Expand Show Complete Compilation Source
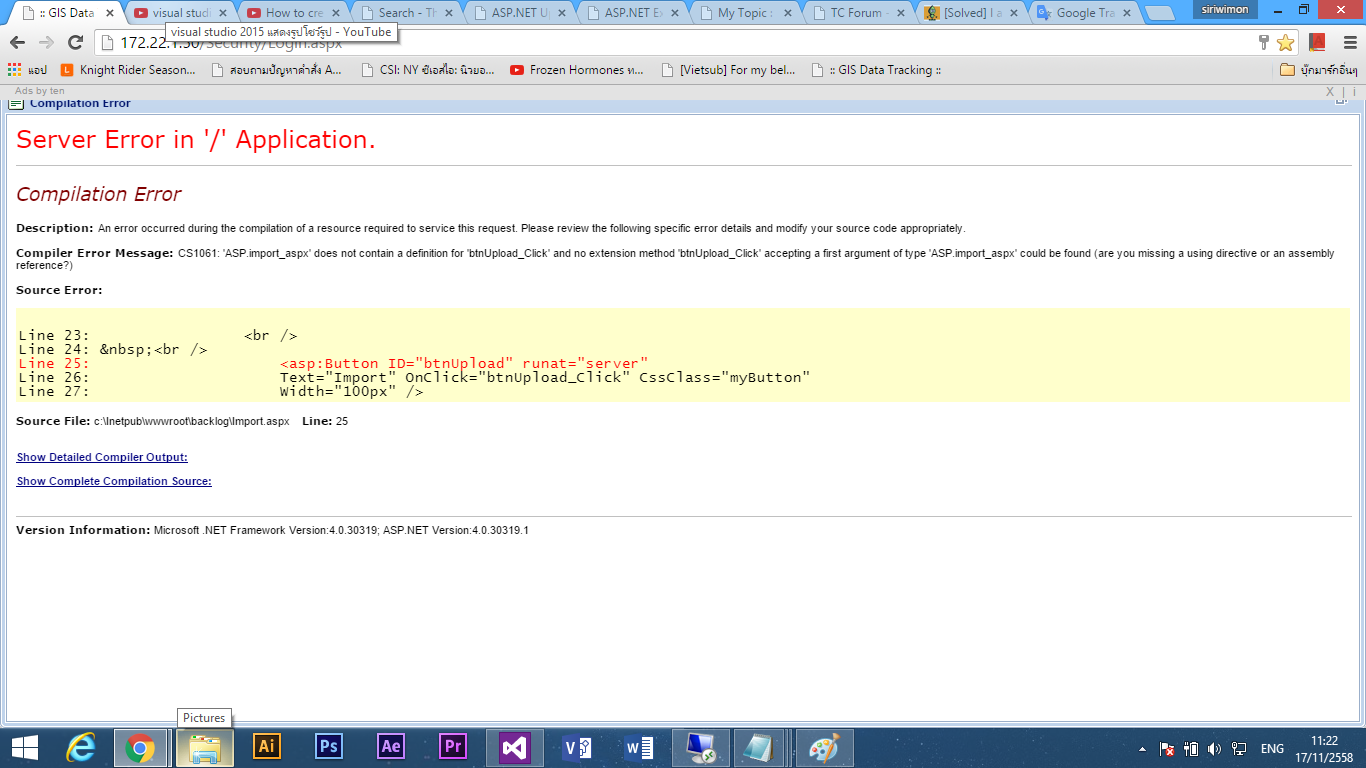1366x768 pixels. 114,481
